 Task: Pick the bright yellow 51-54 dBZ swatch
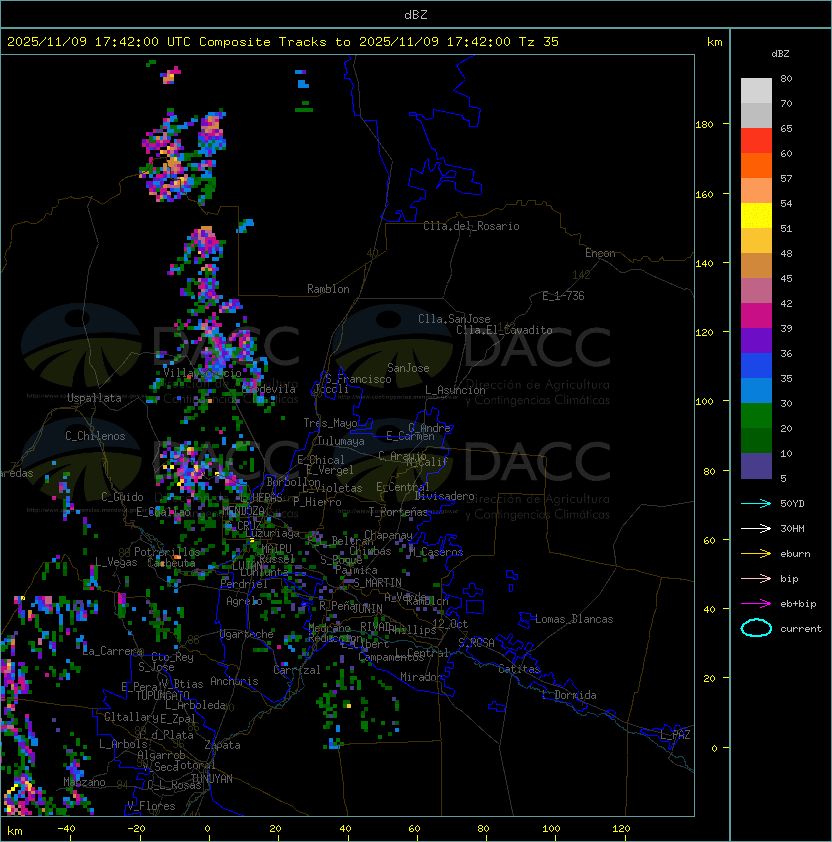point(756,216)
